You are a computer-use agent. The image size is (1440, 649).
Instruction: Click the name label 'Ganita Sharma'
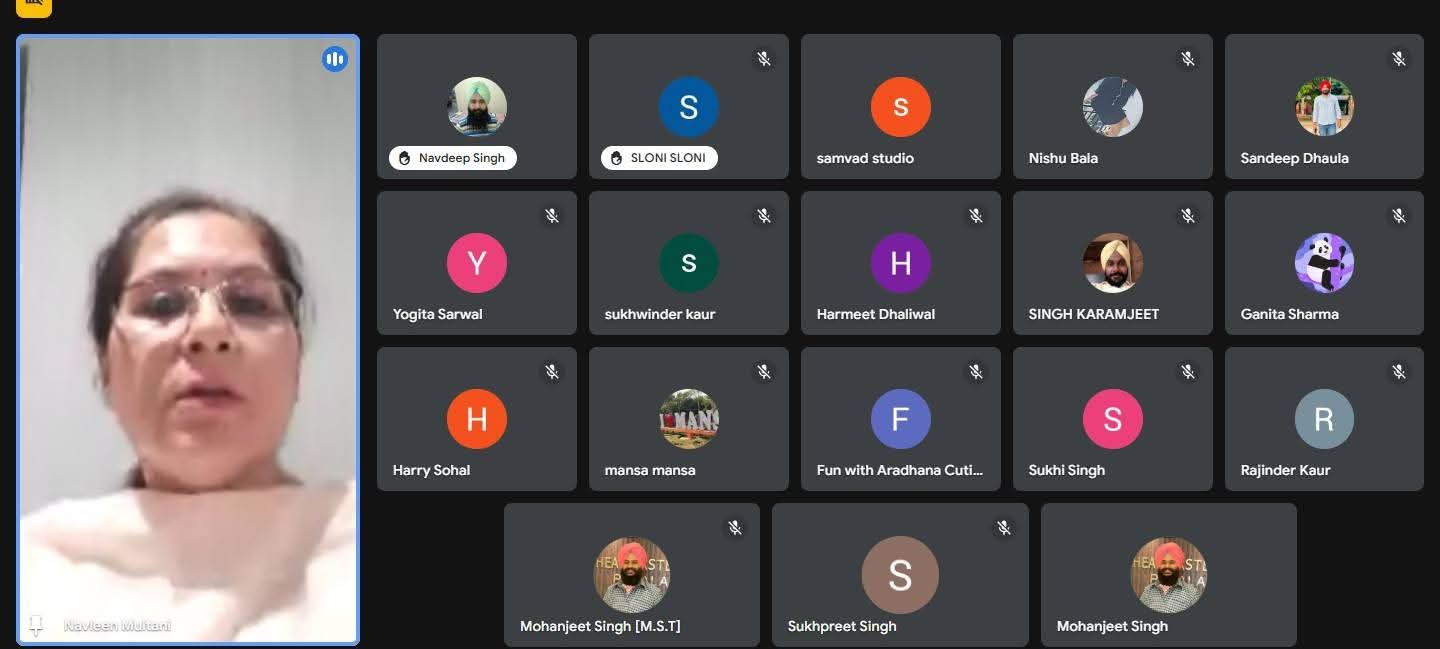click(x=1289, y=314)
